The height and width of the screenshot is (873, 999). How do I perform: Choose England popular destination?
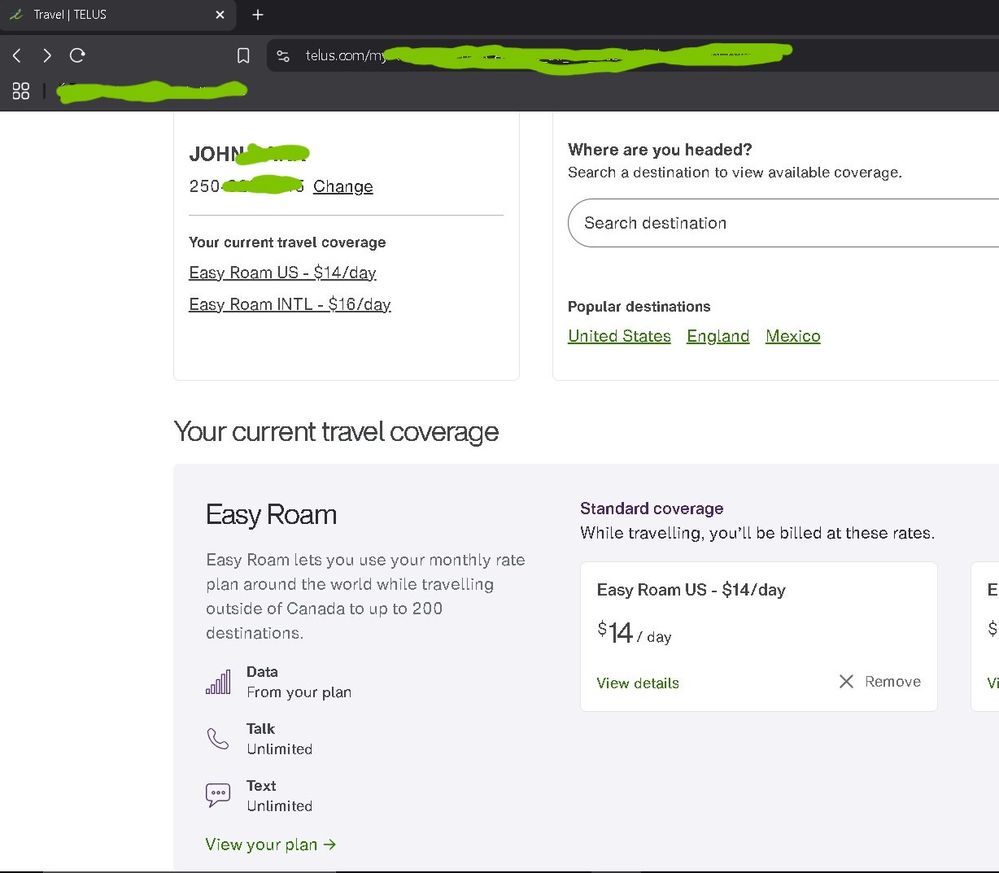click(718, 336)
